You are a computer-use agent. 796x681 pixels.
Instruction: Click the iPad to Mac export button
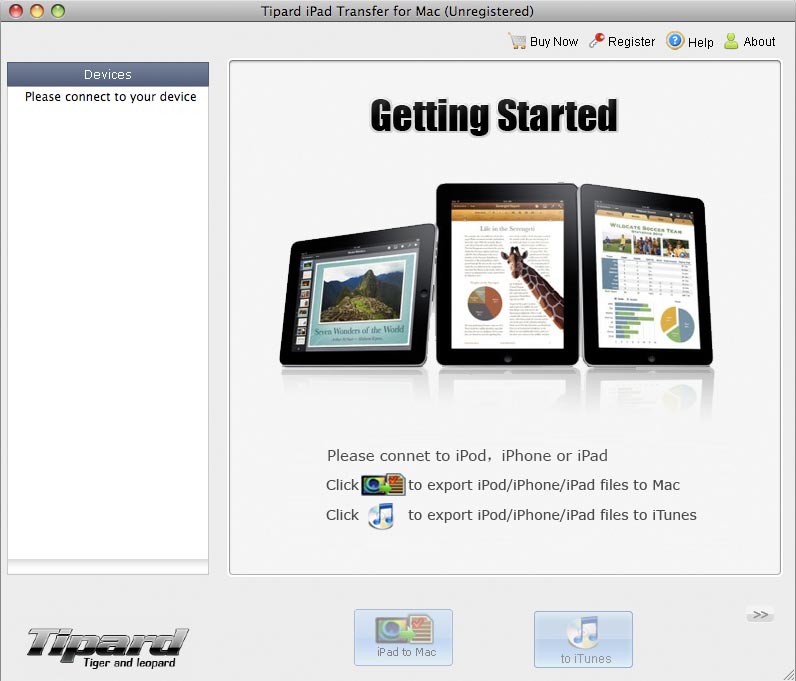click(404, 637)
